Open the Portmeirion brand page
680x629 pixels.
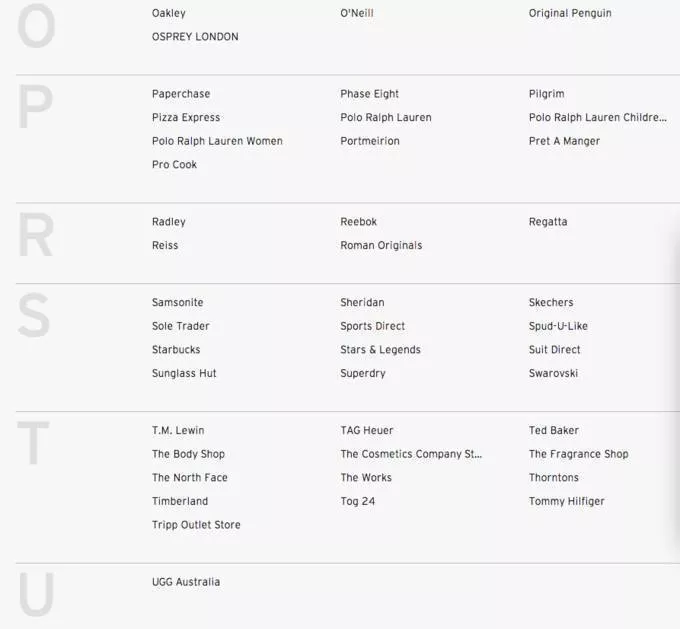[x=370, y=141]
